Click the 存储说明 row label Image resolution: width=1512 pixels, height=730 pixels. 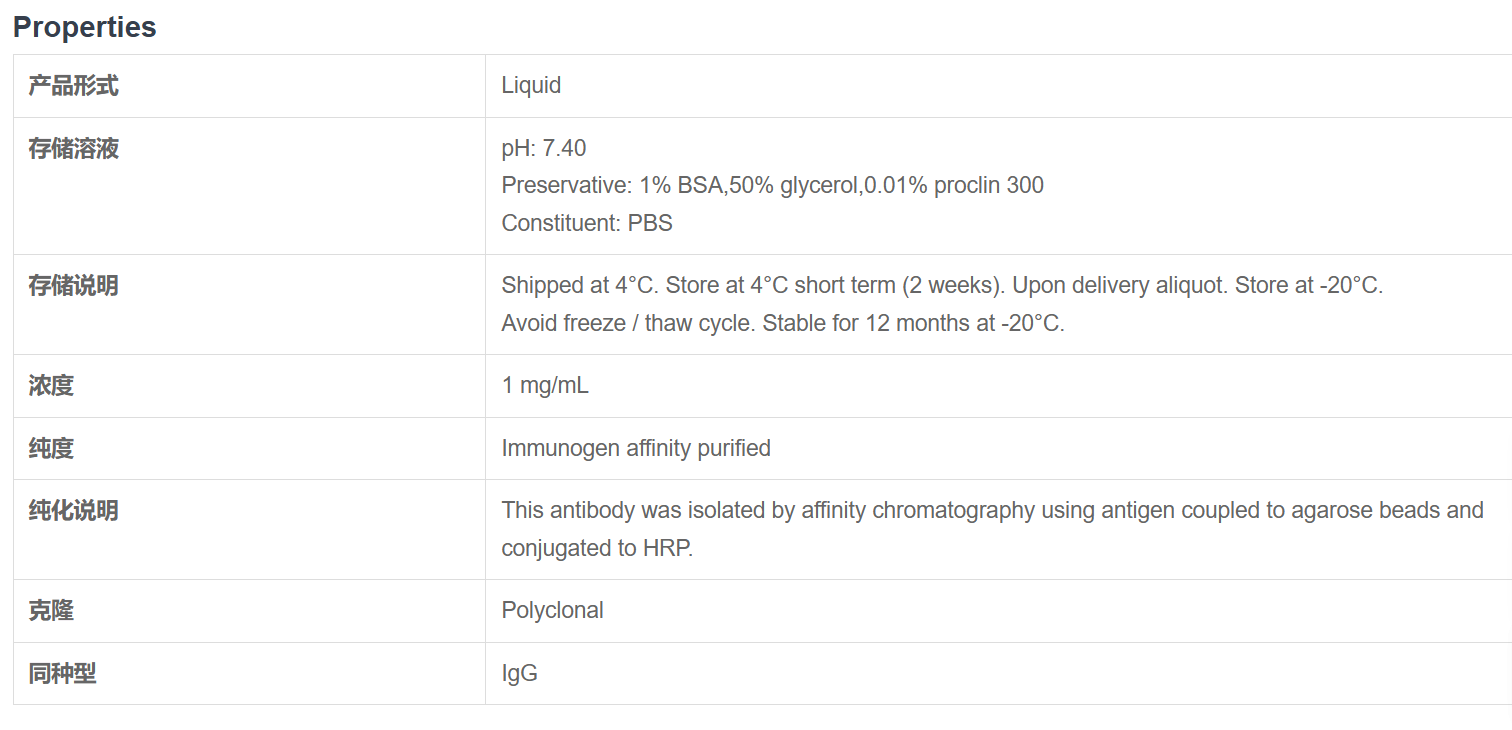73,286
